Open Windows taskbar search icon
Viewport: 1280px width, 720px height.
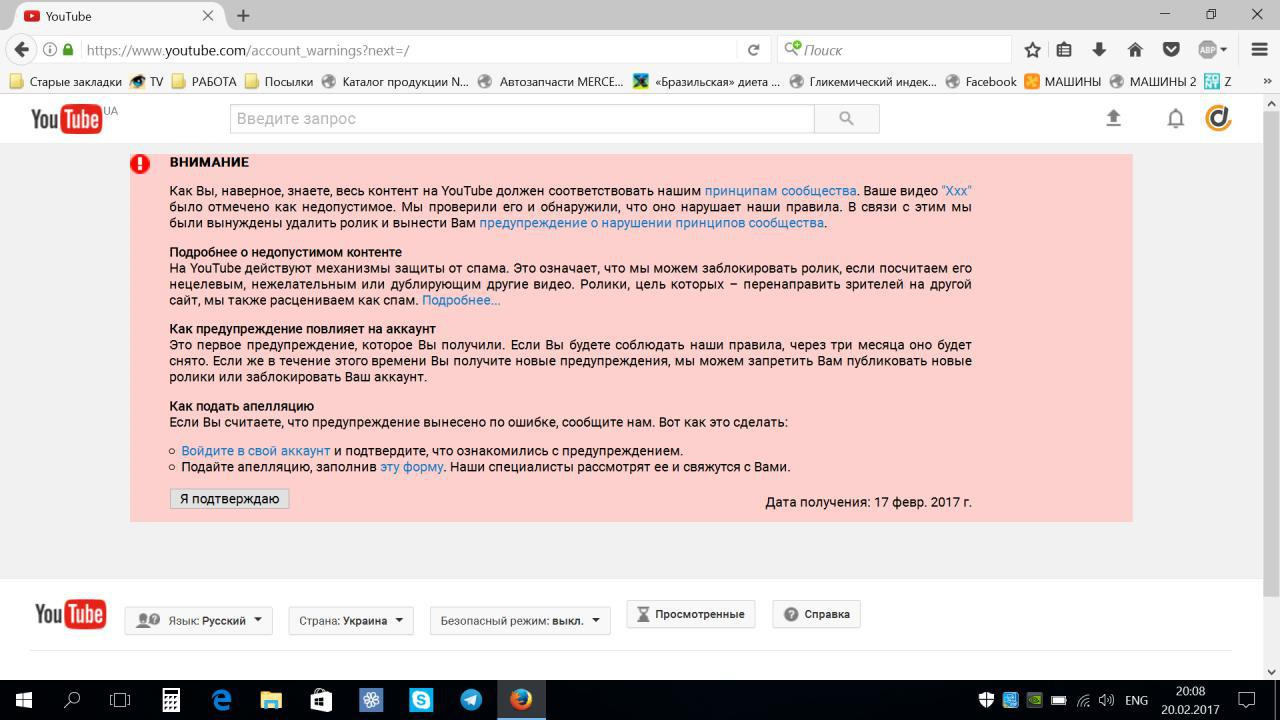pyautogui.click(x=72, y=700)
